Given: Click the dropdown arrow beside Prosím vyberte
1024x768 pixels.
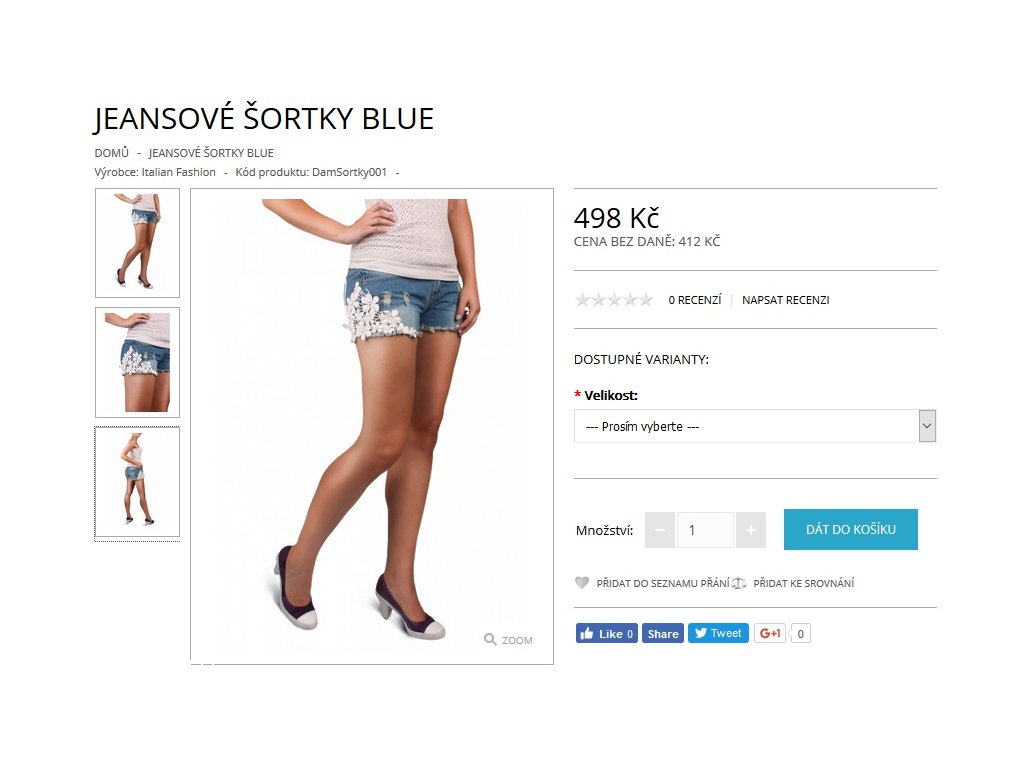Looking at the screenshot, I should pos(927,426).
